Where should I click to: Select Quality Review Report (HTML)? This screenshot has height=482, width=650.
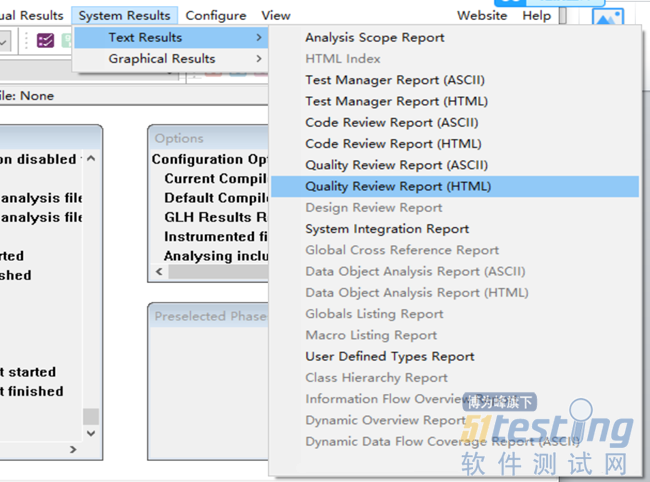click(398, 187)
